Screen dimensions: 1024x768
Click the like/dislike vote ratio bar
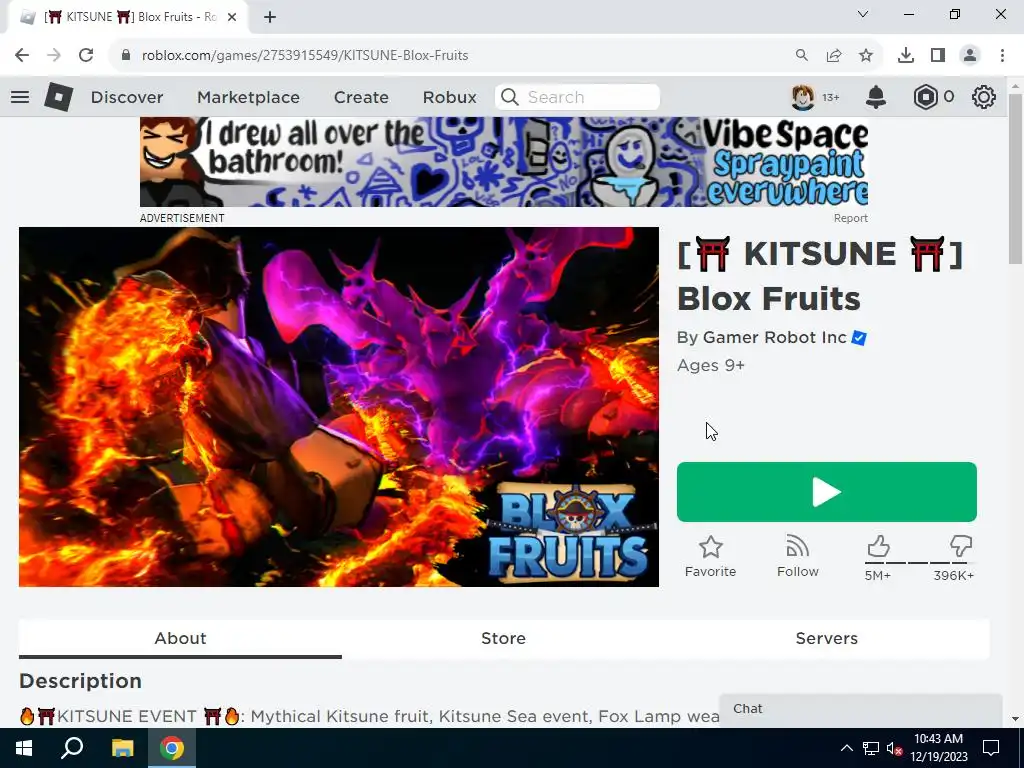coord(919,562)
